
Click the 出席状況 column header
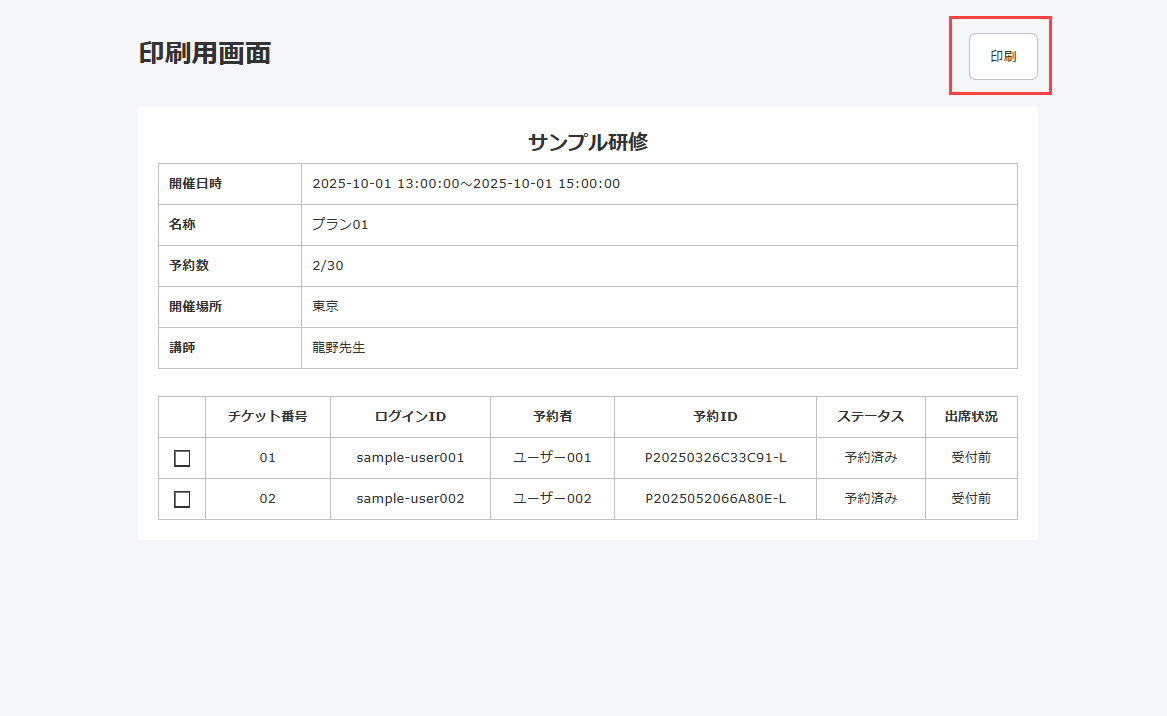tap(971, 417)
